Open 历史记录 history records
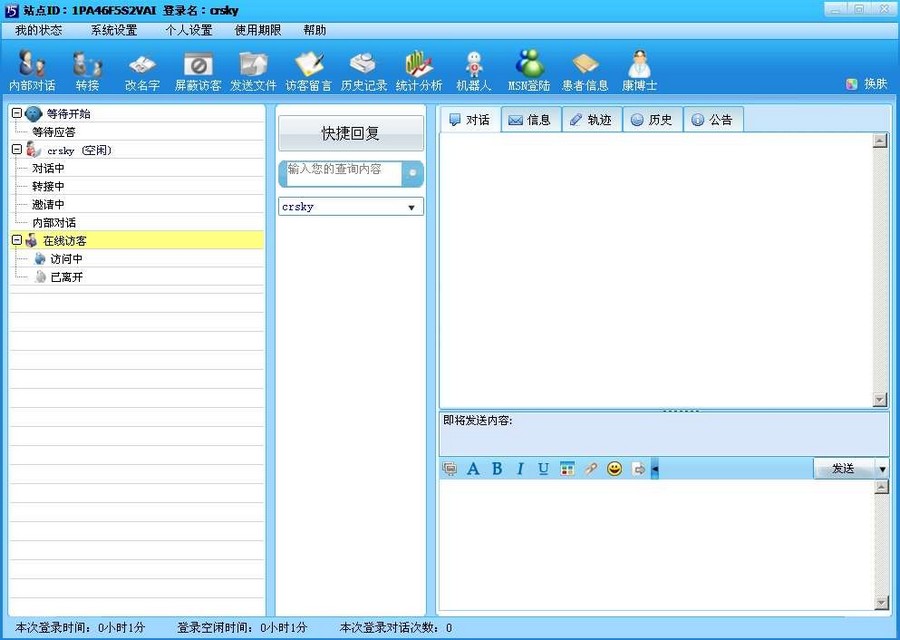Screen dimensions: 900x640 [x=363, y=71]
